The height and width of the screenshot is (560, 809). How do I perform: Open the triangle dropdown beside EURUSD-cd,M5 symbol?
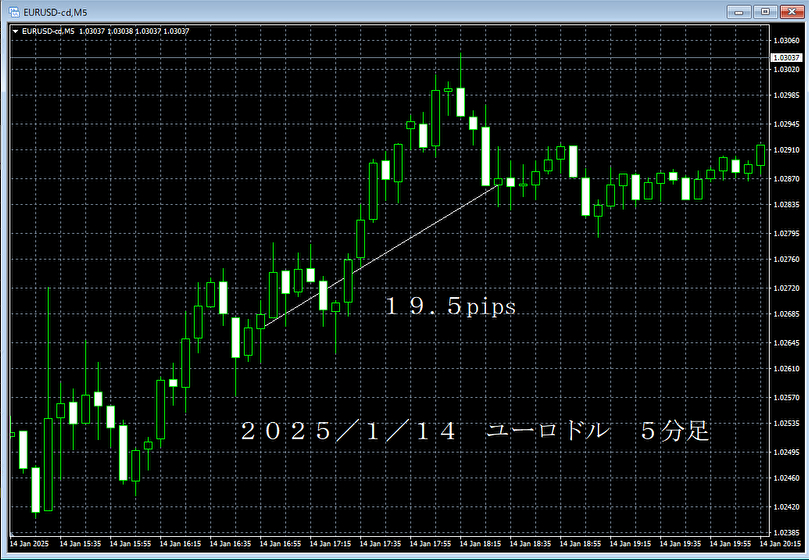click(14, 31)
